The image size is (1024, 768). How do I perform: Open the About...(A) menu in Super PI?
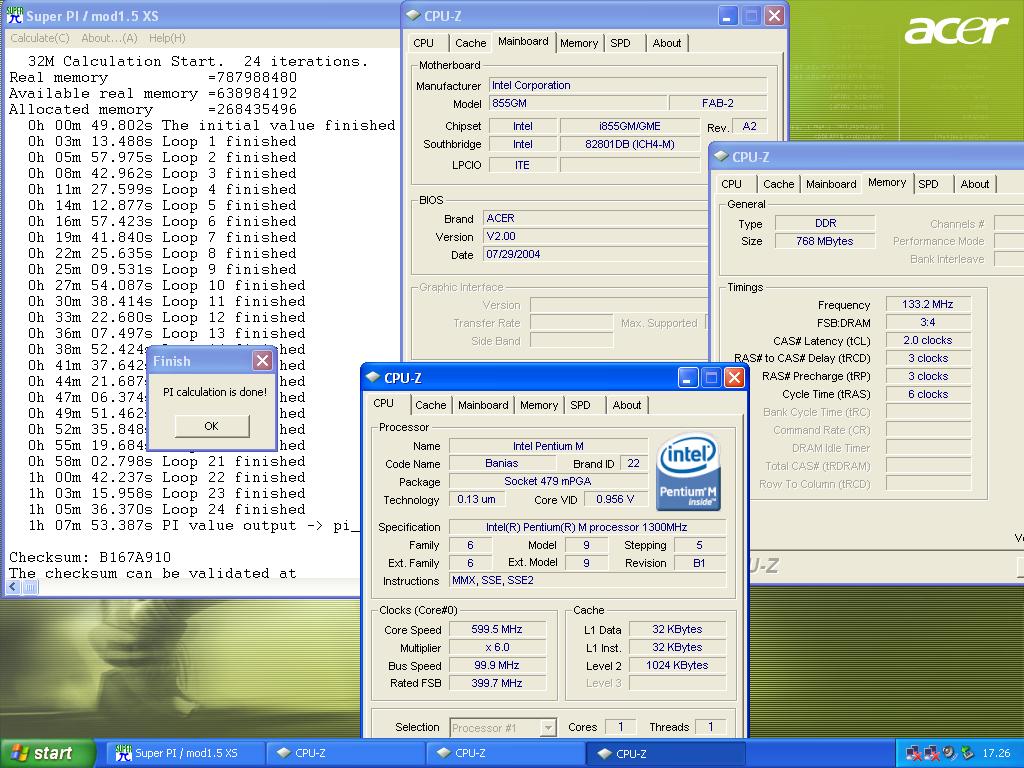[x=109, y=38]
